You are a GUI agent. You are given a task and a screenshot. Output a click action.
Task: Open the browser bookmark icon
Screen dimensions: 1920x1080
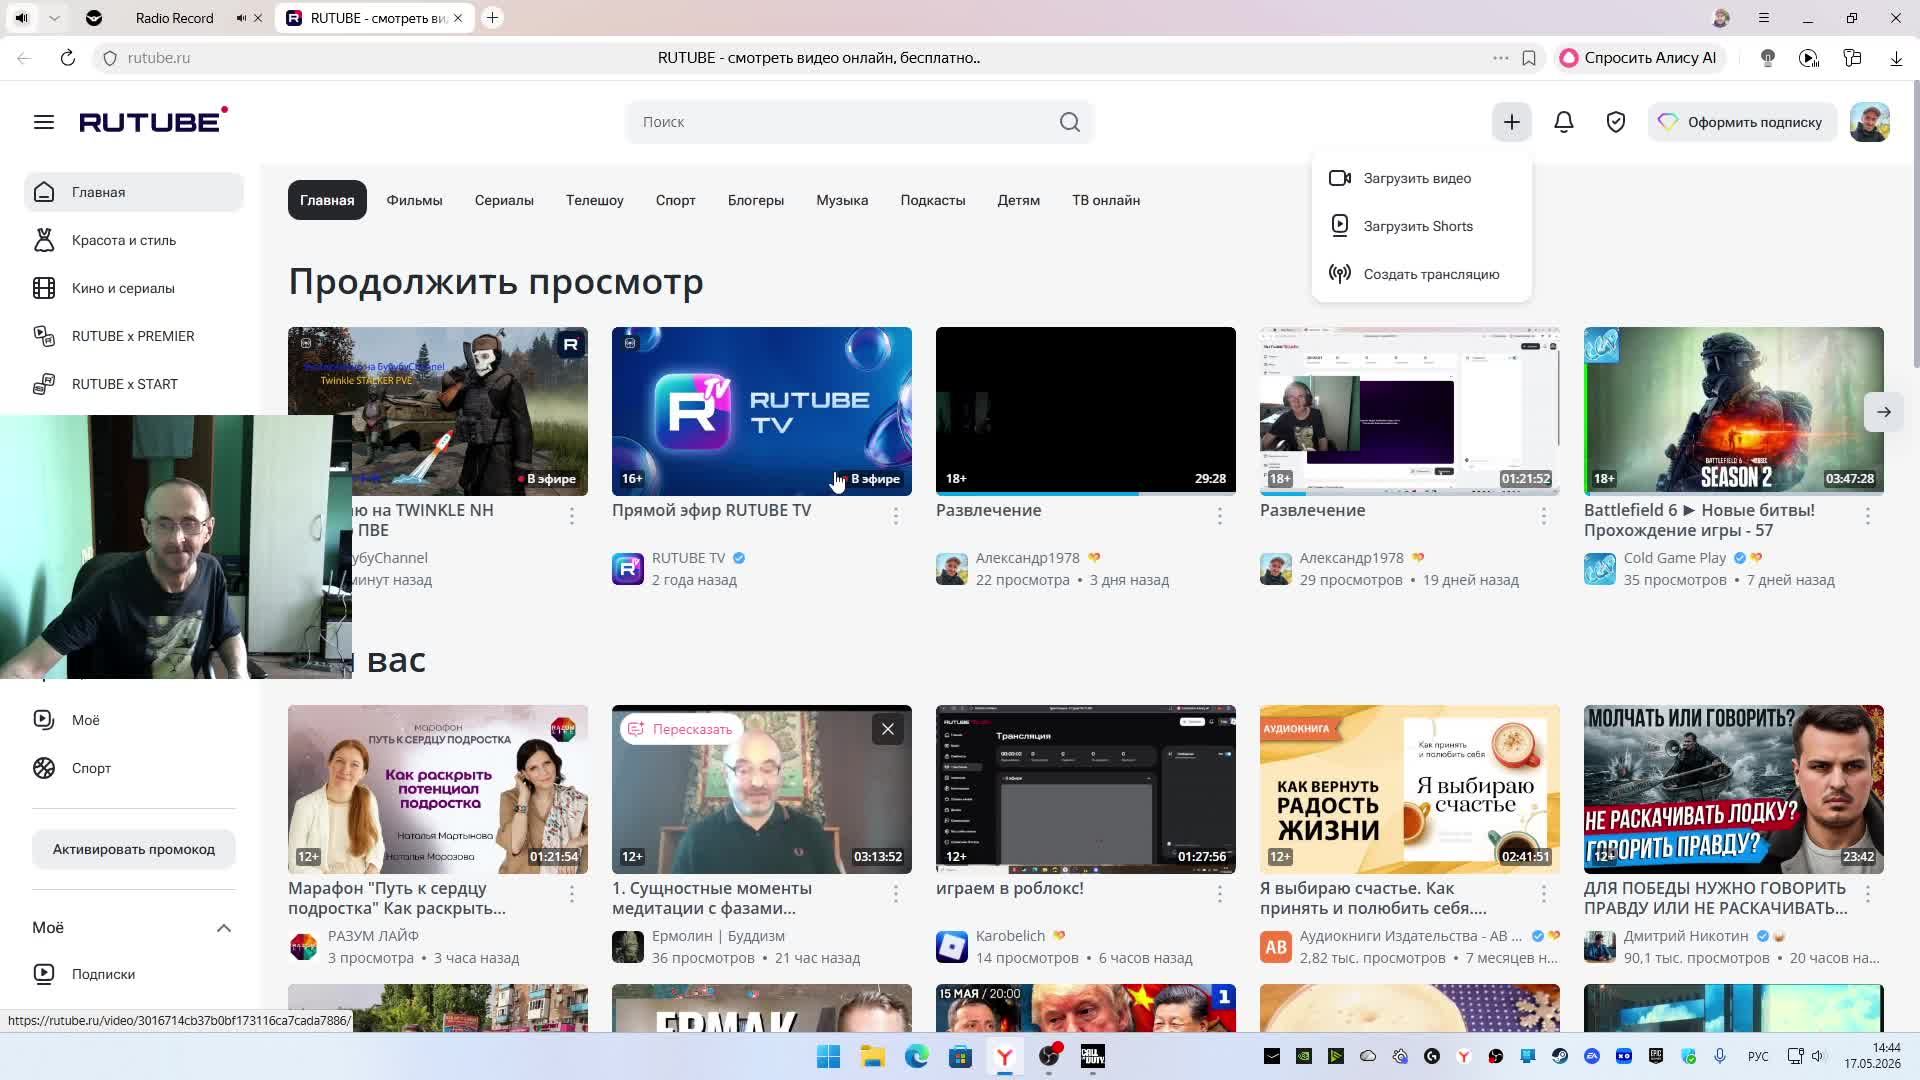(x=1529, y=58)
